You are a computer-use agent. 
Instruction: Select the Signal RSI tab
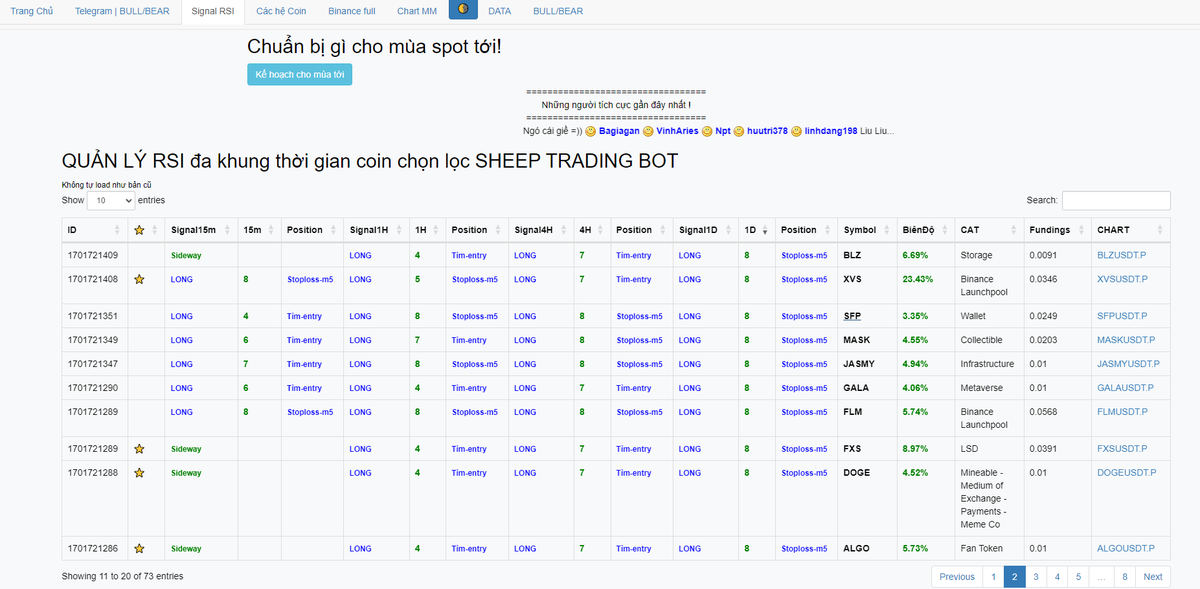[213, 11]
